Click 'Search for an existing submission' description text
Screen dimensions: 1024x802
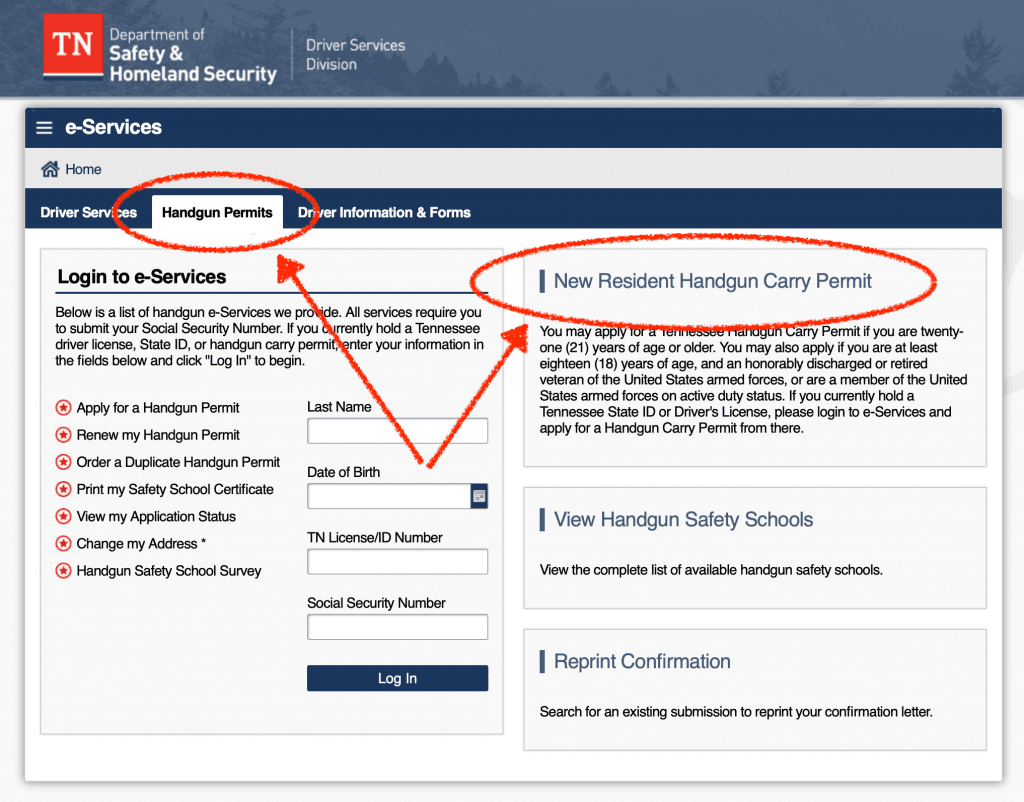click(x=736, y=712)
